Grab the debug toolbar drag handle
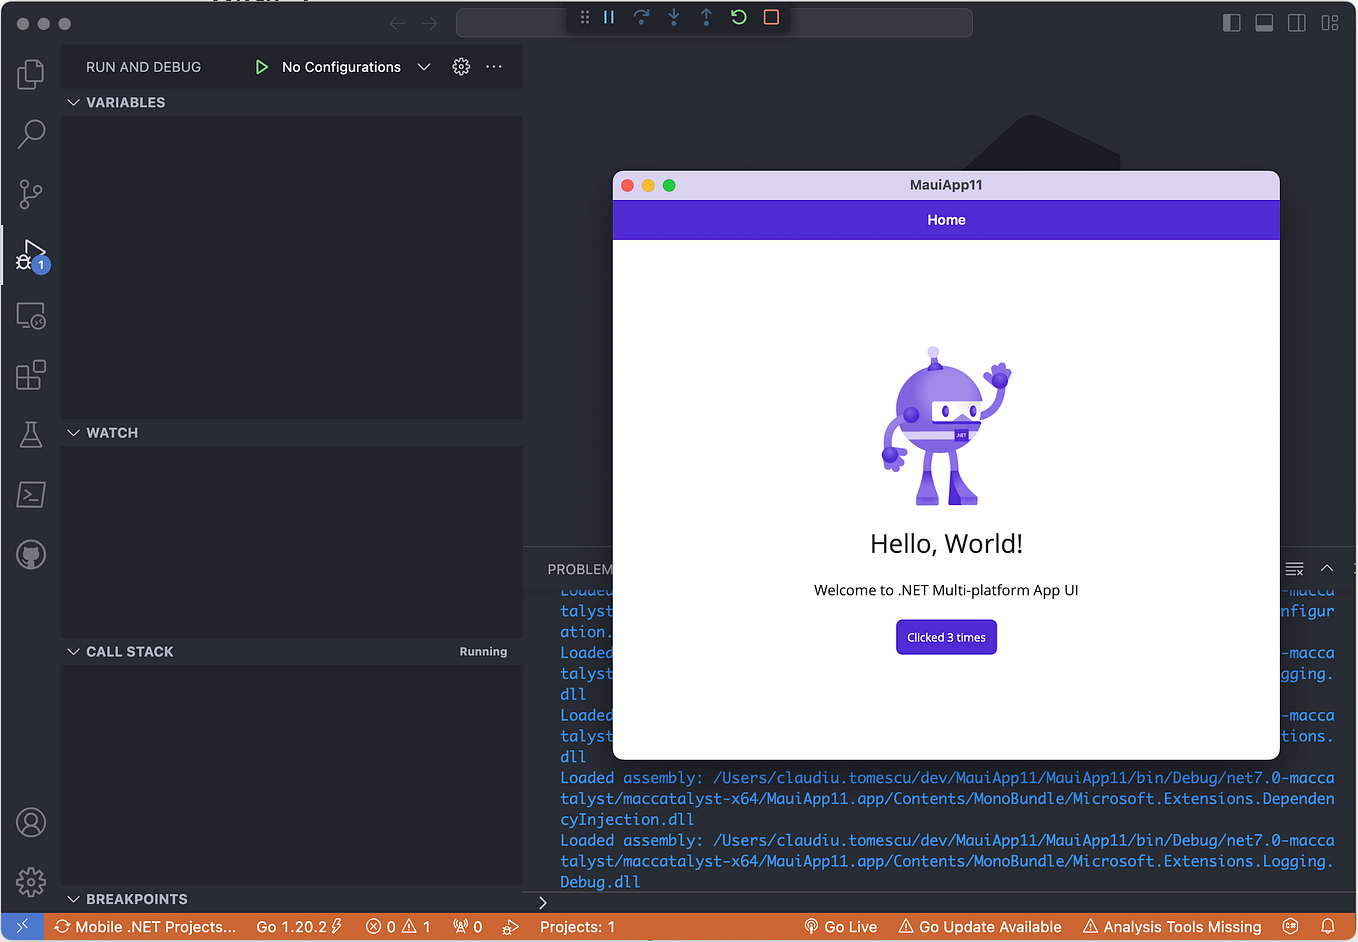The height and width of the screenshot is (942, 1358). pyautogui.click(x=585, y=17)
